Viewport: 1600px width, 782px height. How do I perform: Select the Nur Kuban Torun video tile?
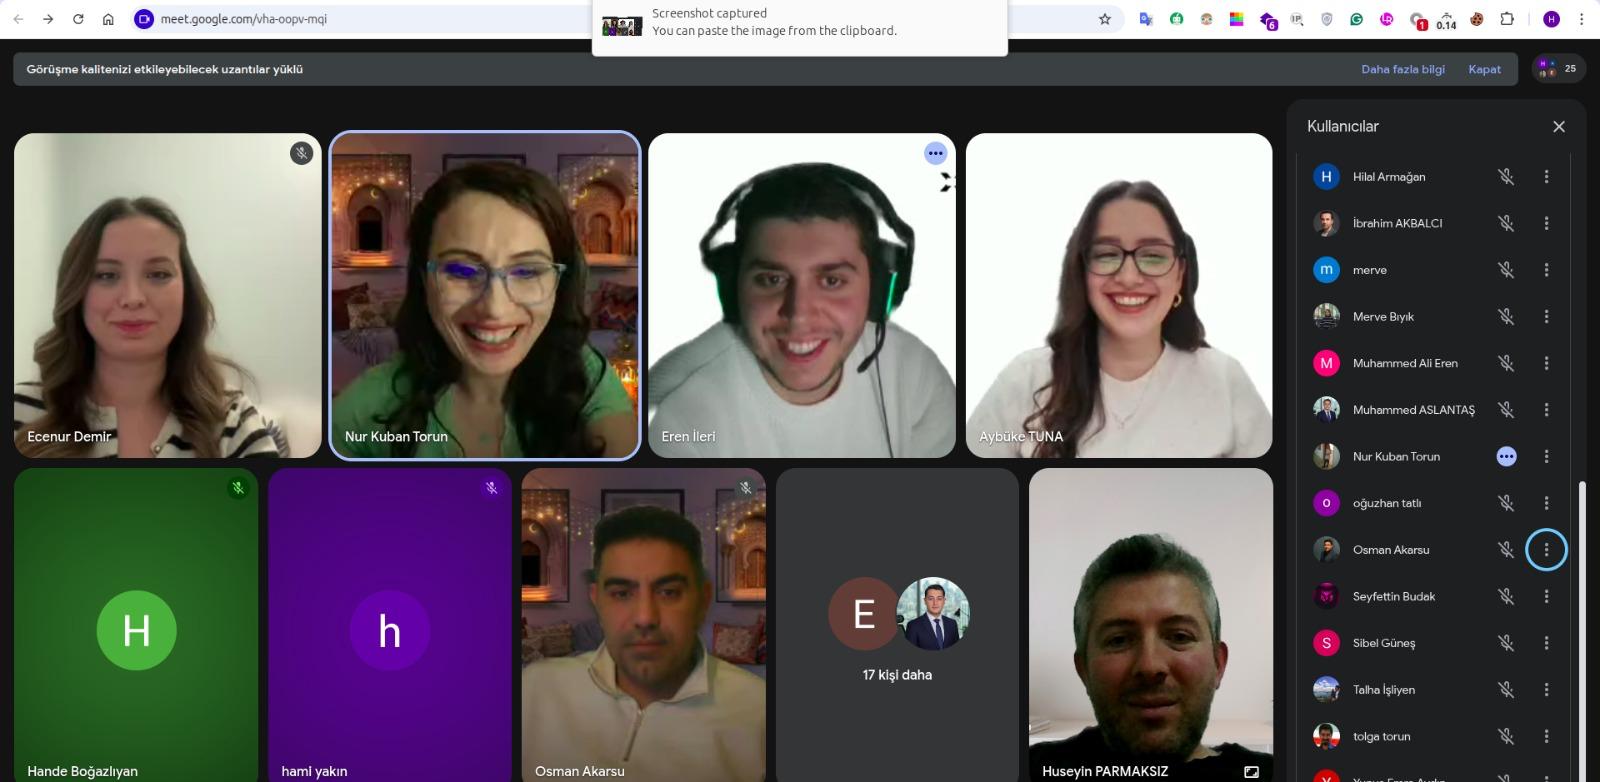pyautogui.click(x=485, y=296)
